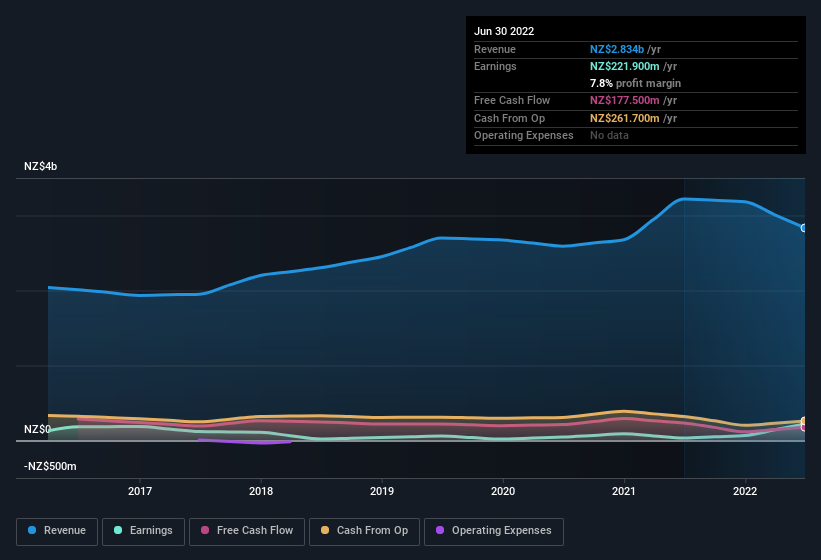The width and height of the screenshot is (821, 560).
Task: Toggle the Operating Expenses legend button
Action: click(x=493, y=531)
